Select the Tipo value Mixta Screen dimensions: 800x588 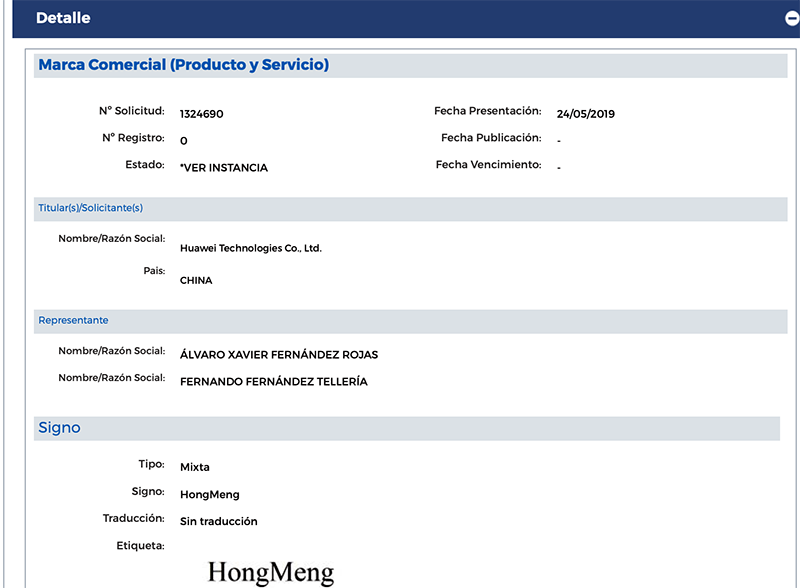194,467
